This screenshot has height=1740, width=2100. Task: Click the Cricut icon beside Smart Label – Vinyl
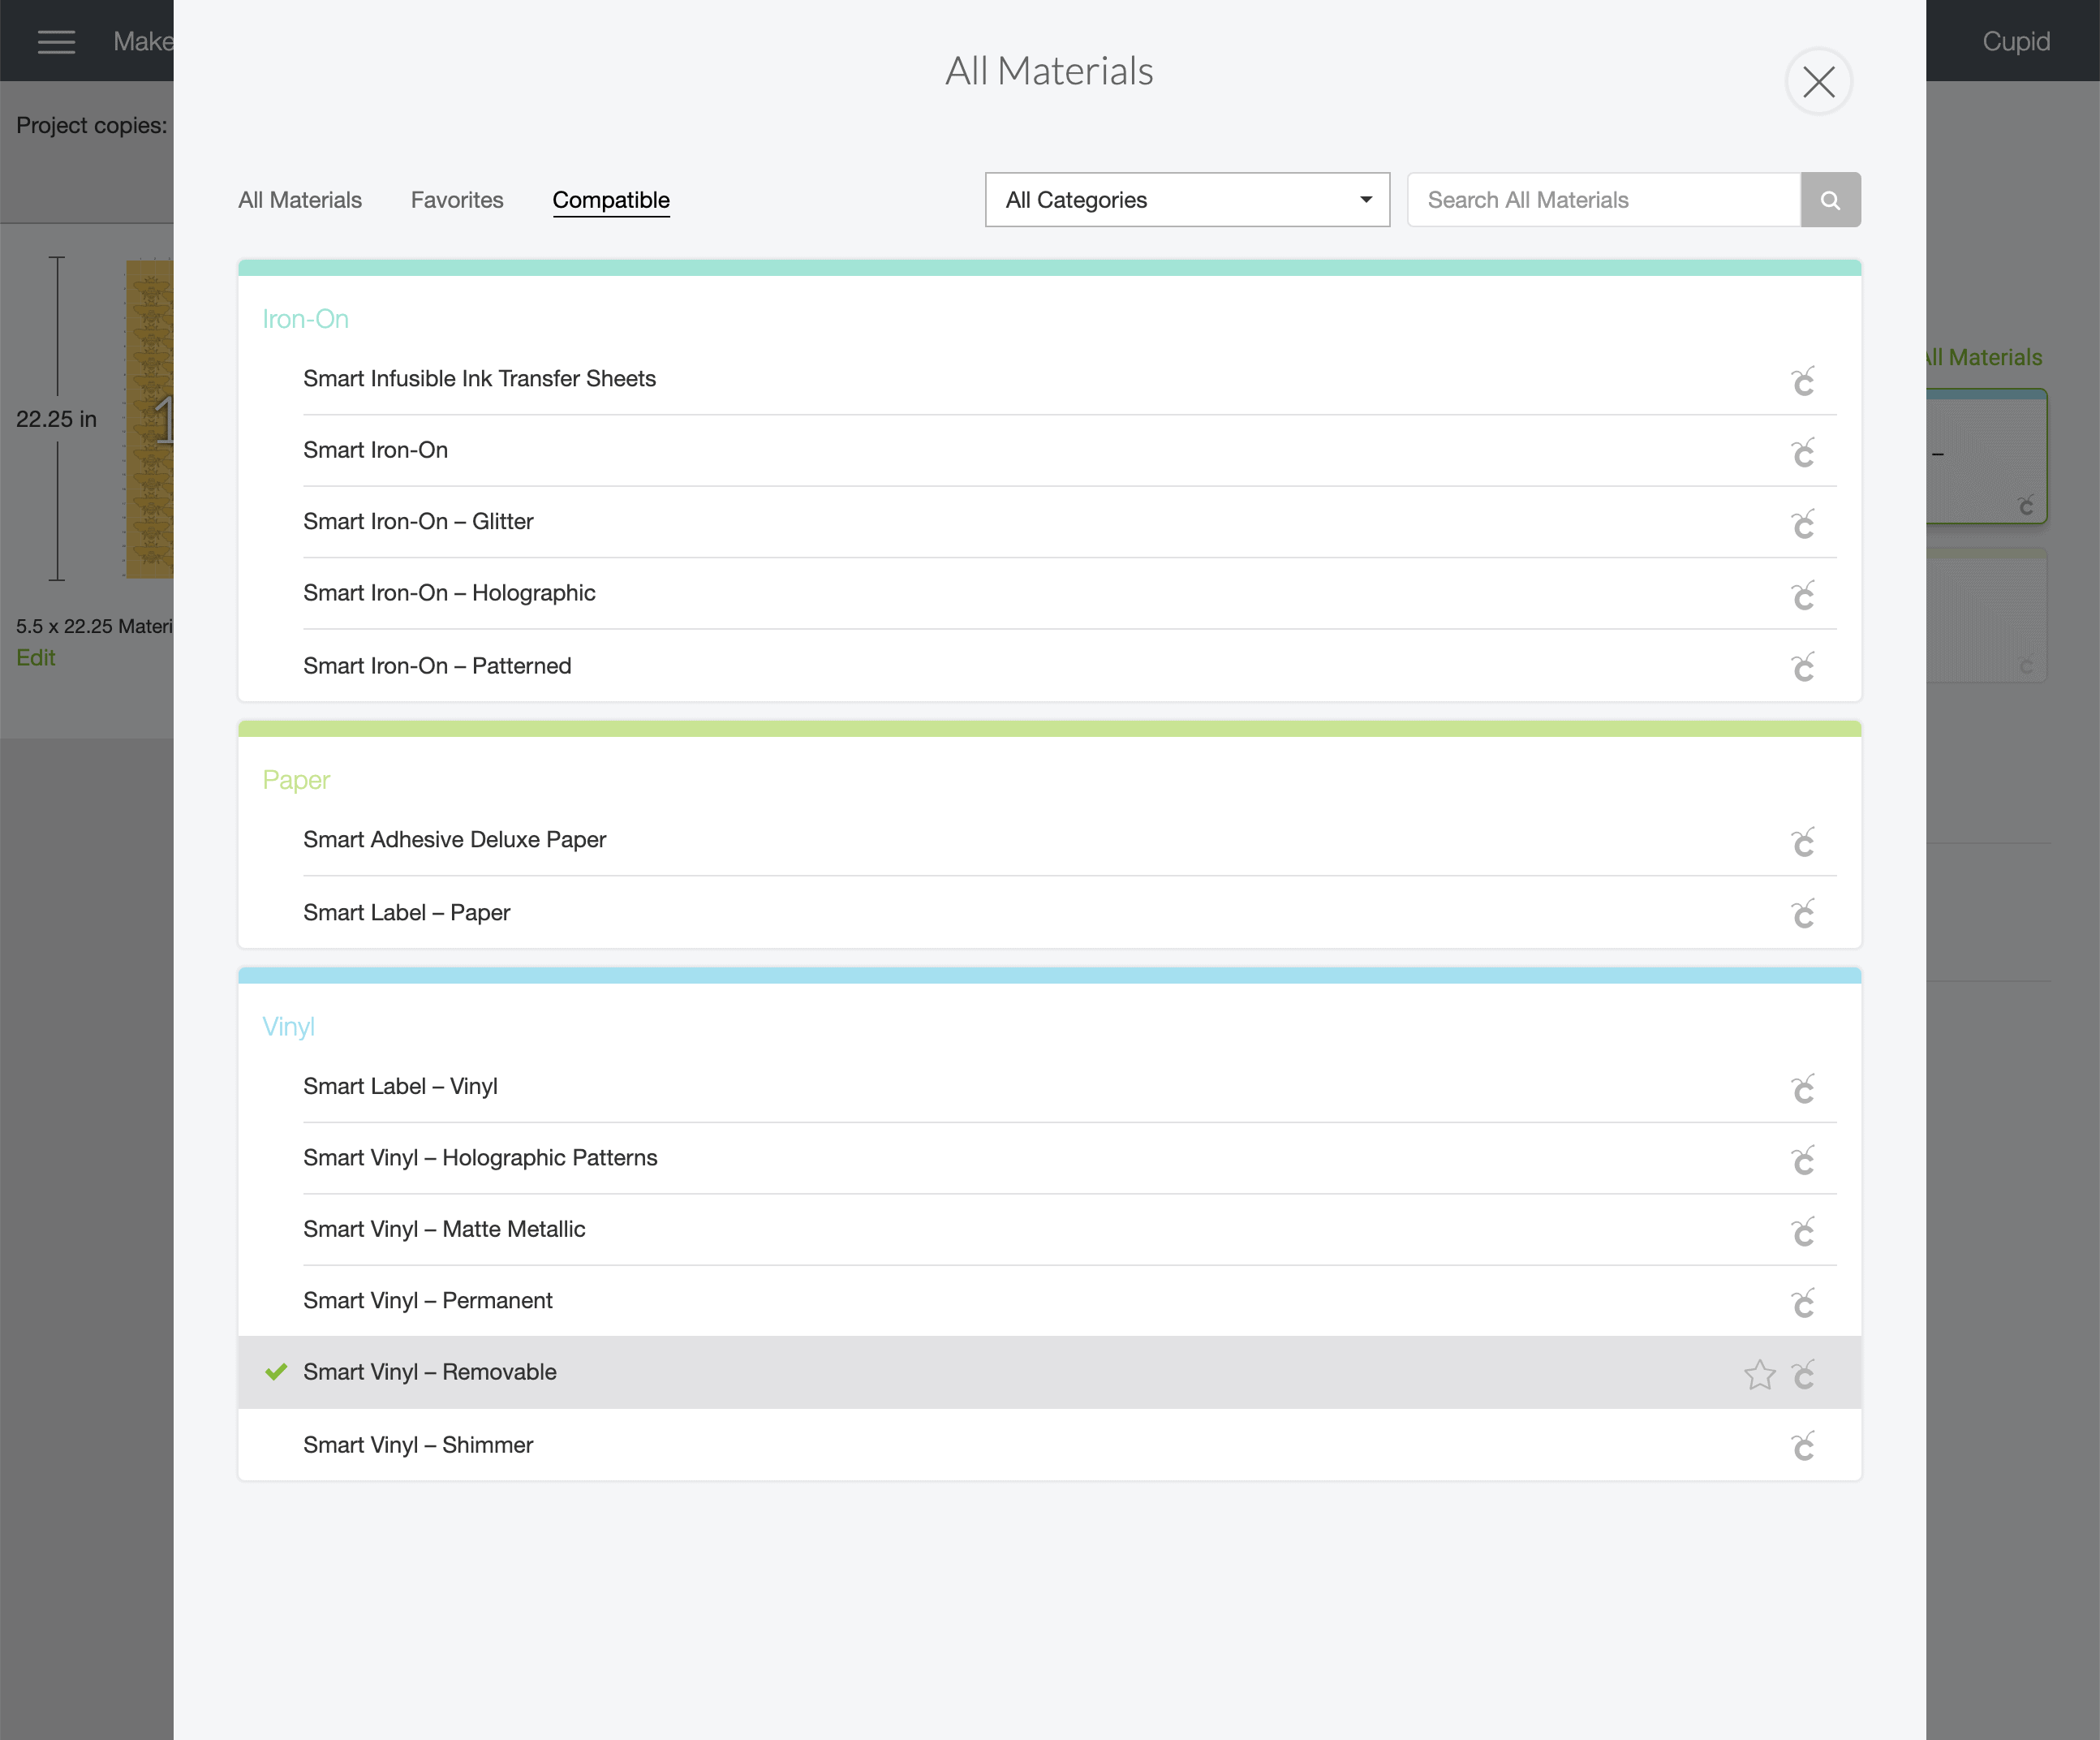tap(1802, 1089)
